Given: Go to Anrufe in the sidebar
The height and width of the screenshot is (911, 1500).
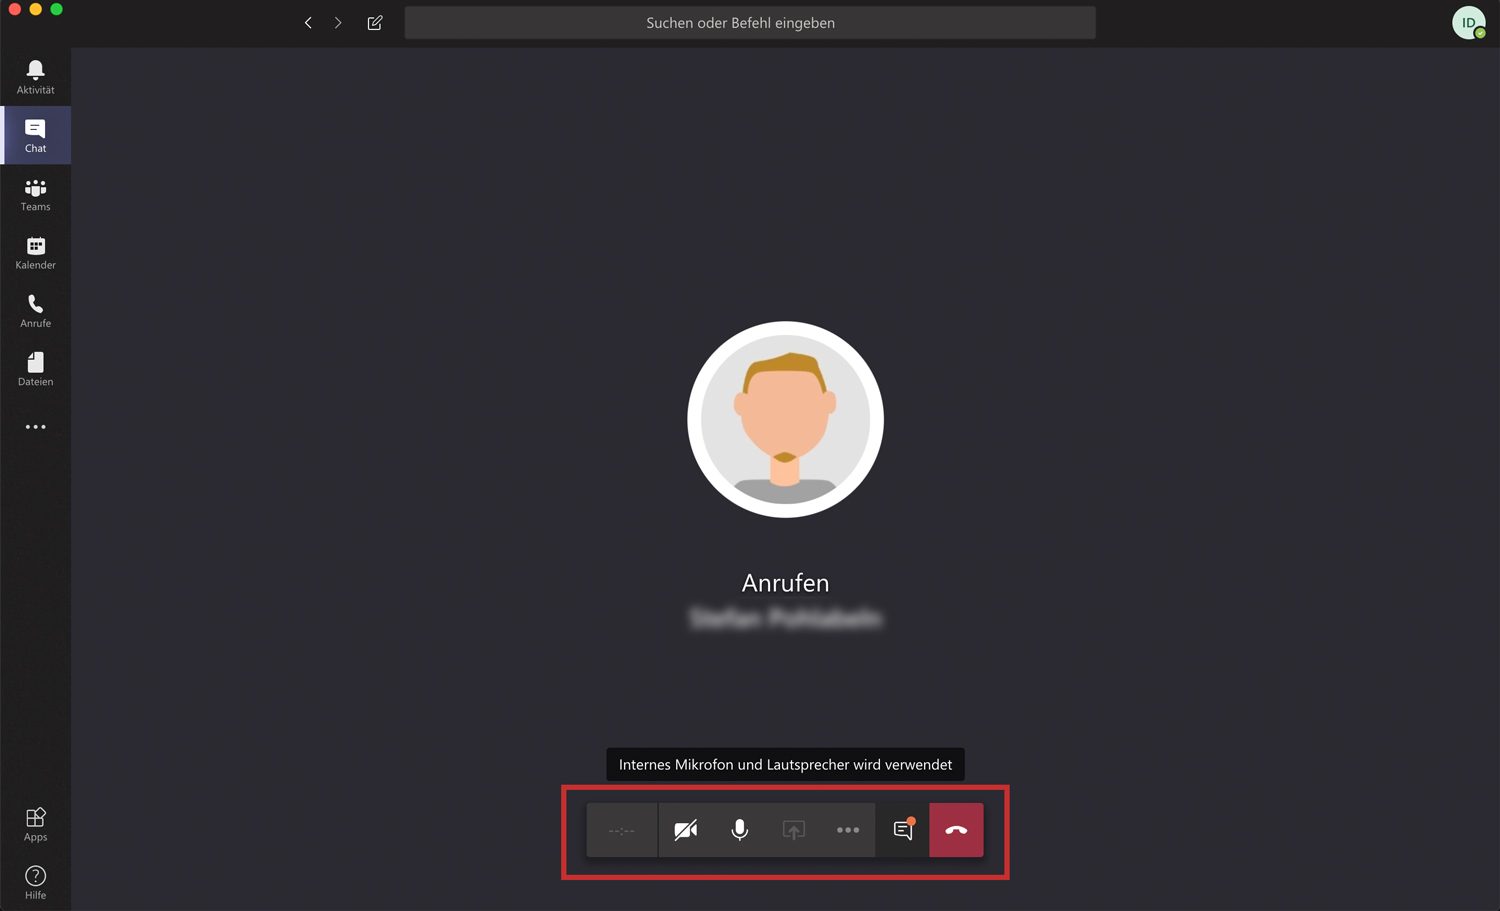Looking at the screenshot, I should coord(35,311).
